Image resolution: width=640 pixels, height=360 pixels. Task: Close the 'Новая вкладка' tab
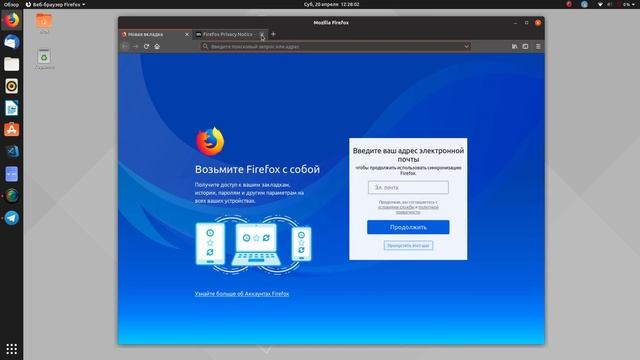pyautogui.click(x=187, y=34)
